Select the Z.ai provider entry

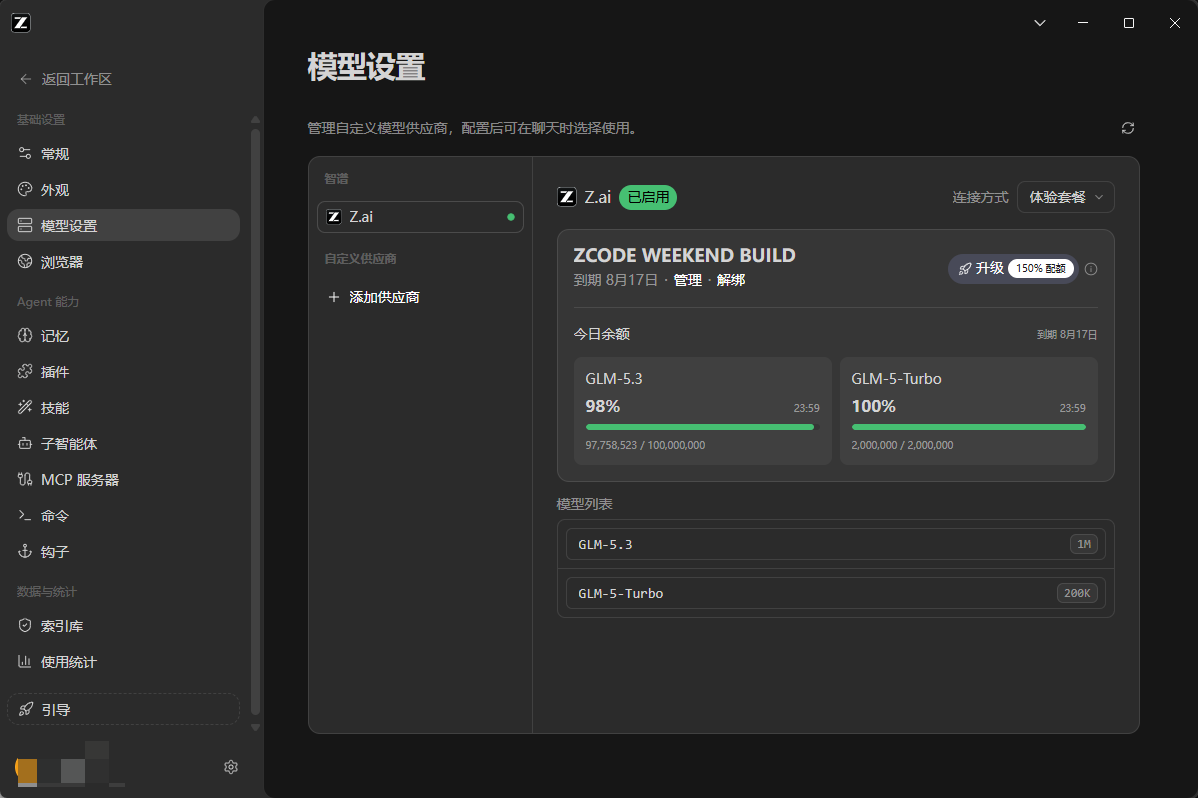(x=420, y=217)
